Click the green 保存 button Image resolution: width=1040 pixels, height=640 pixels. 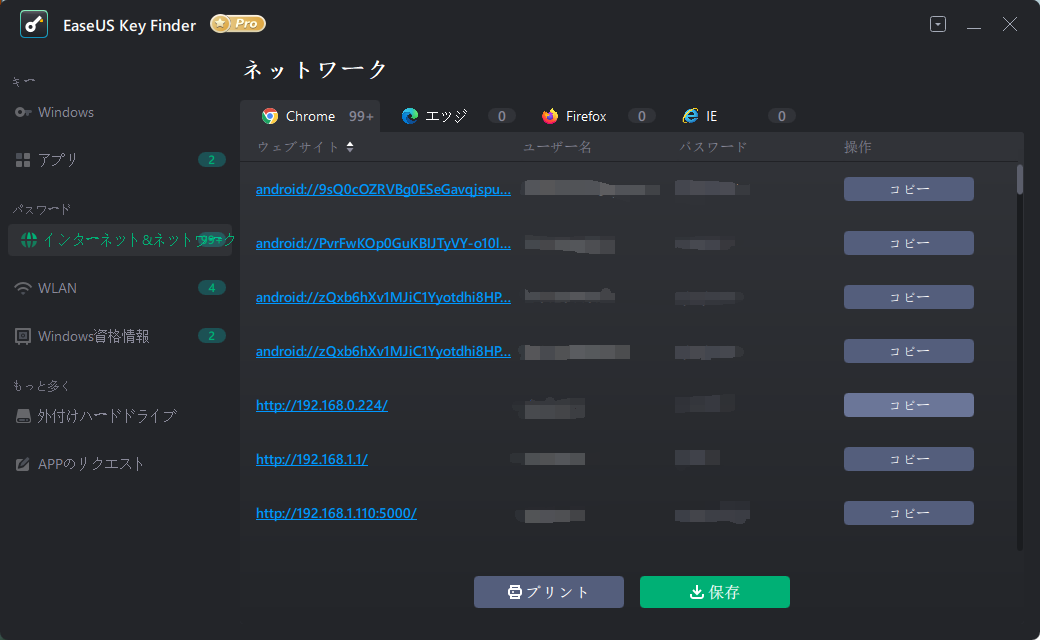(x=714, y=592)
